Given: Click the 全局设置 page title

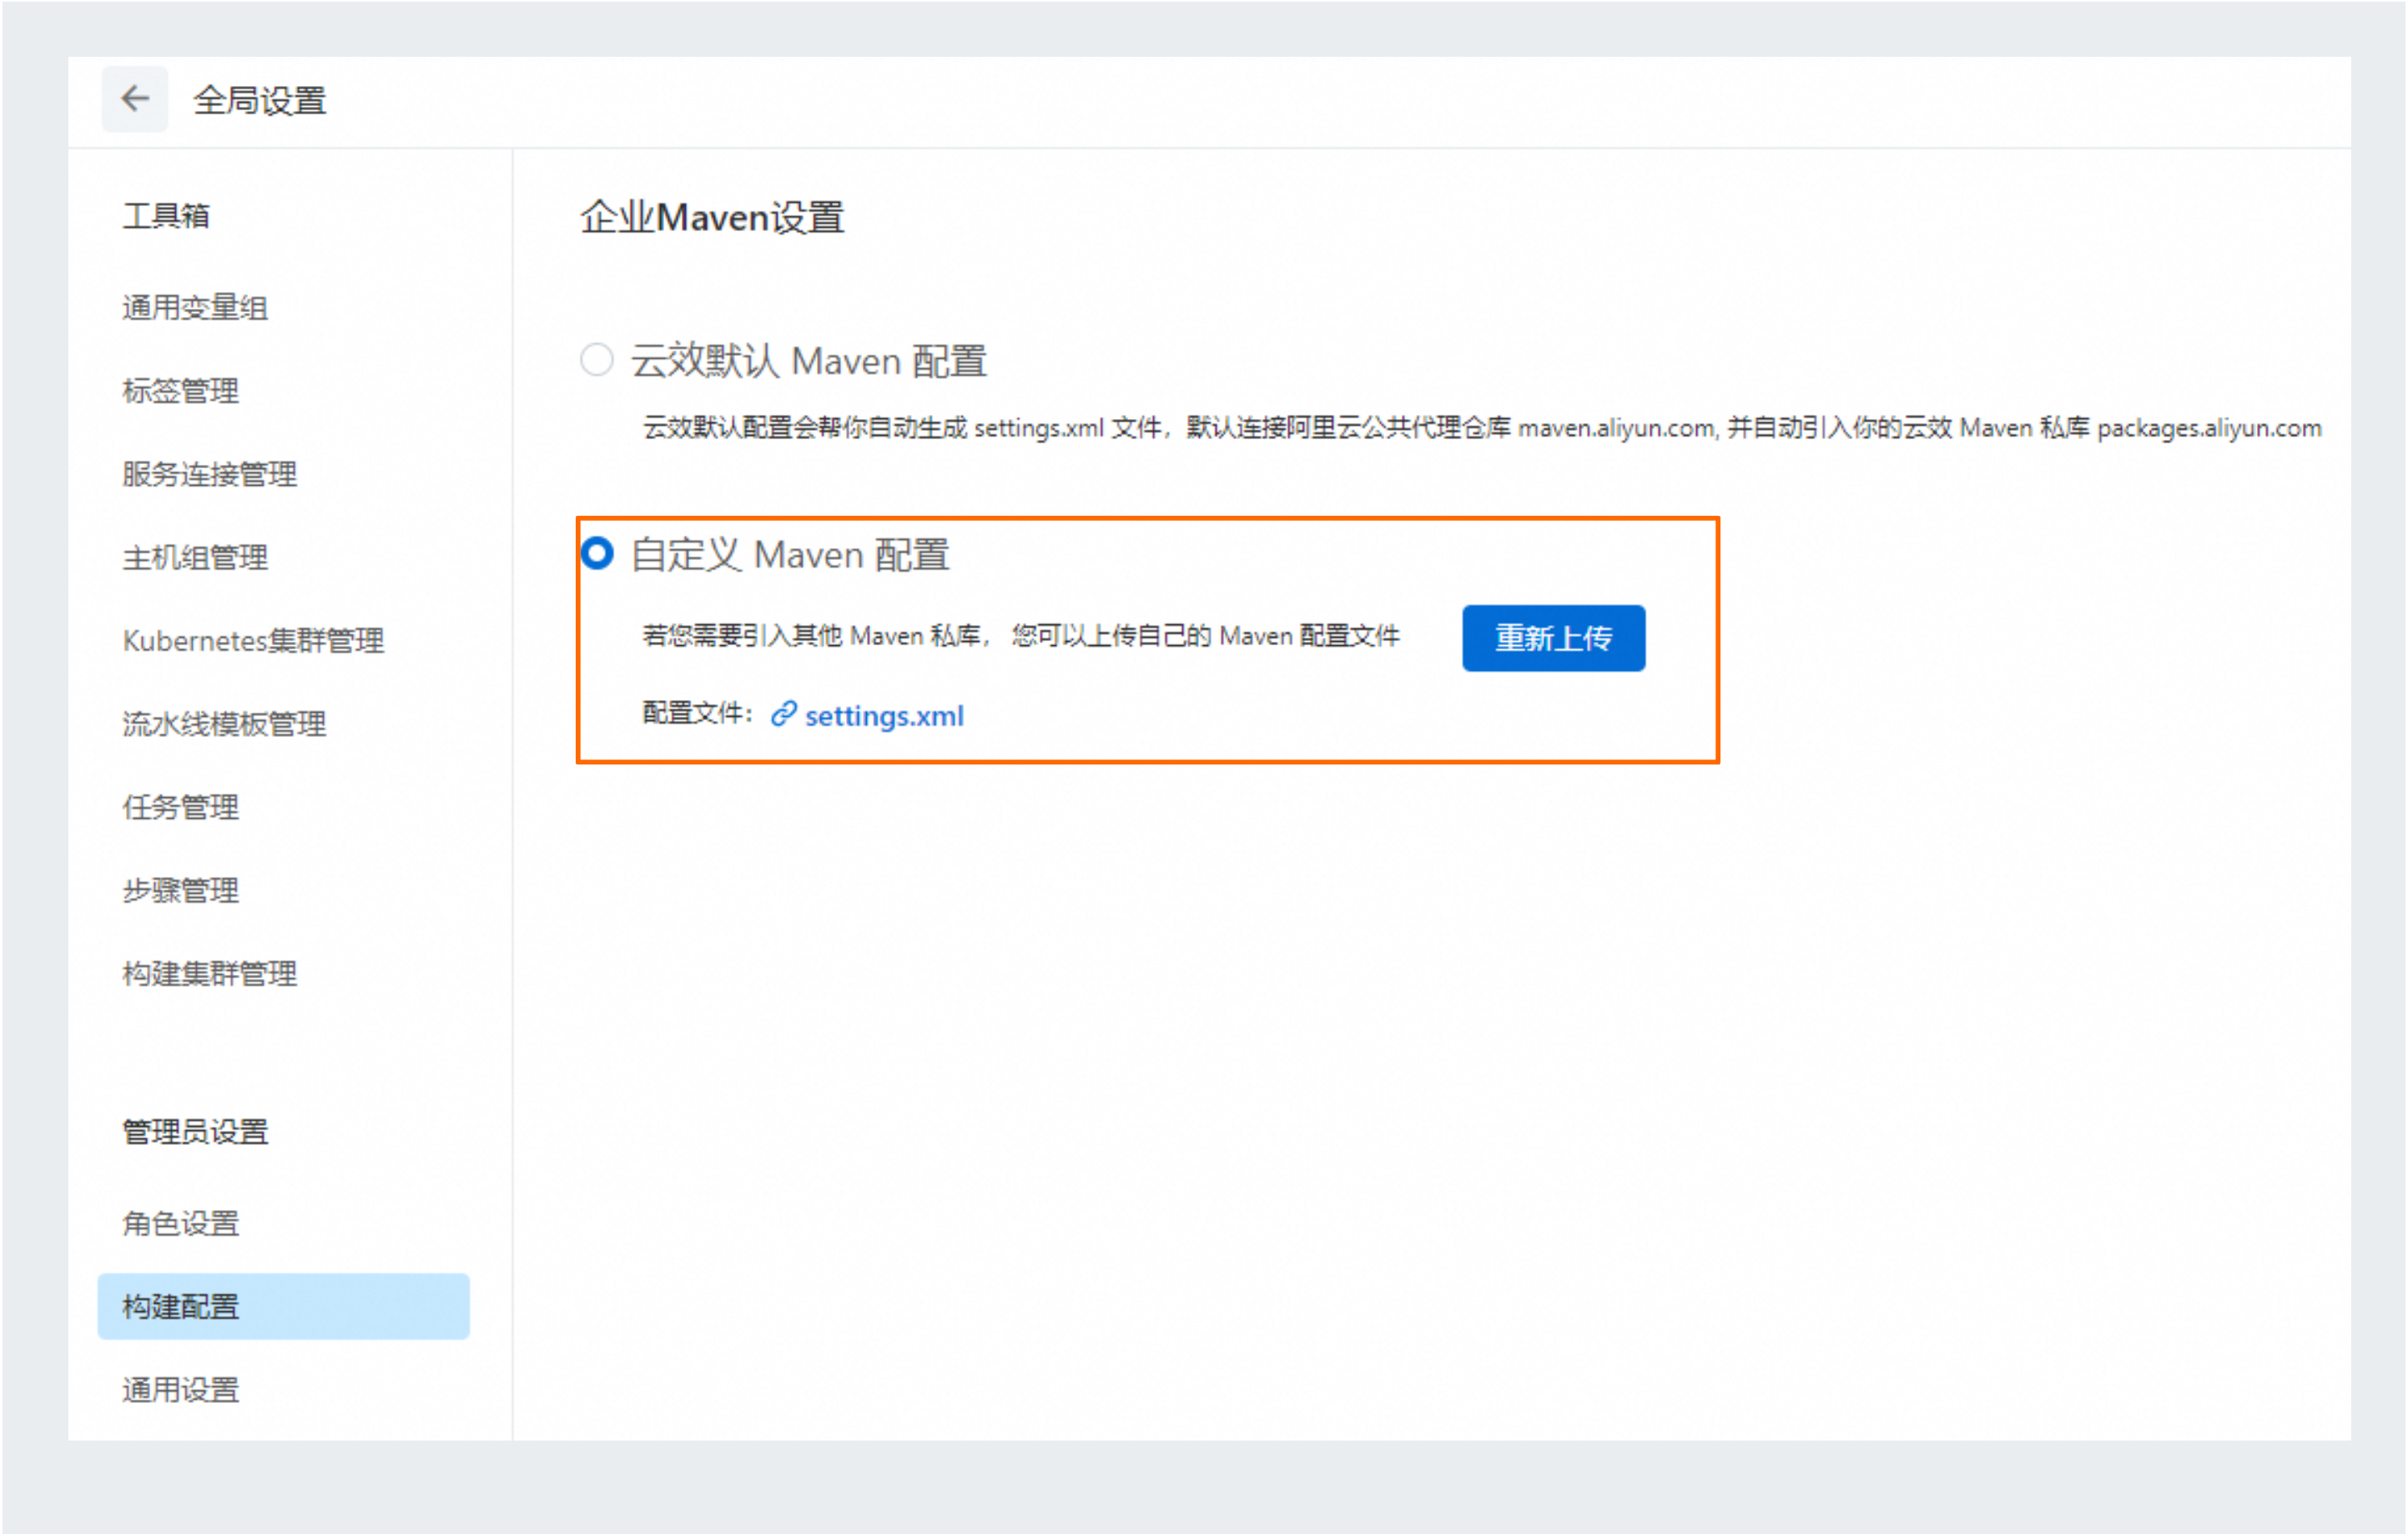Looking at the screenshot, I should pyautogui.click(x=260, y=100).
